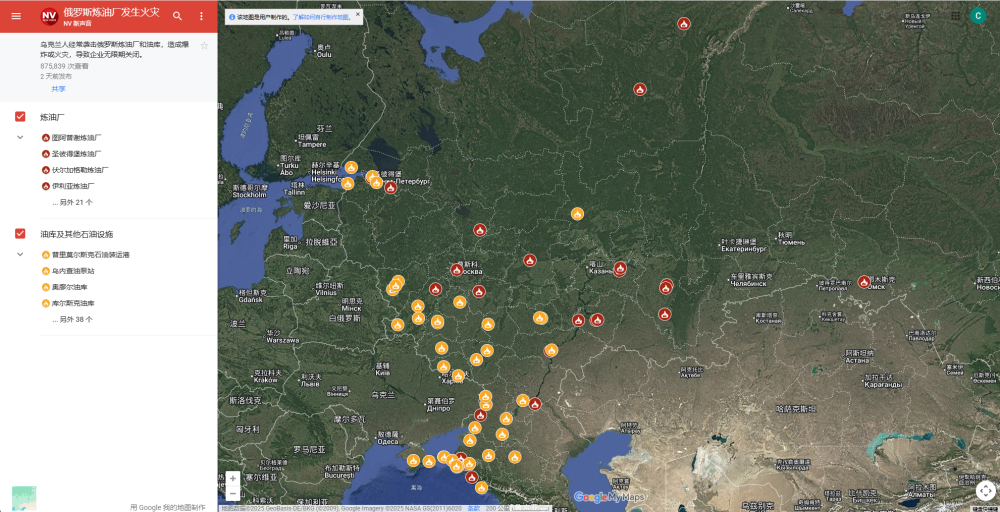Click the 炼油厂 layer title

(52, 117)
